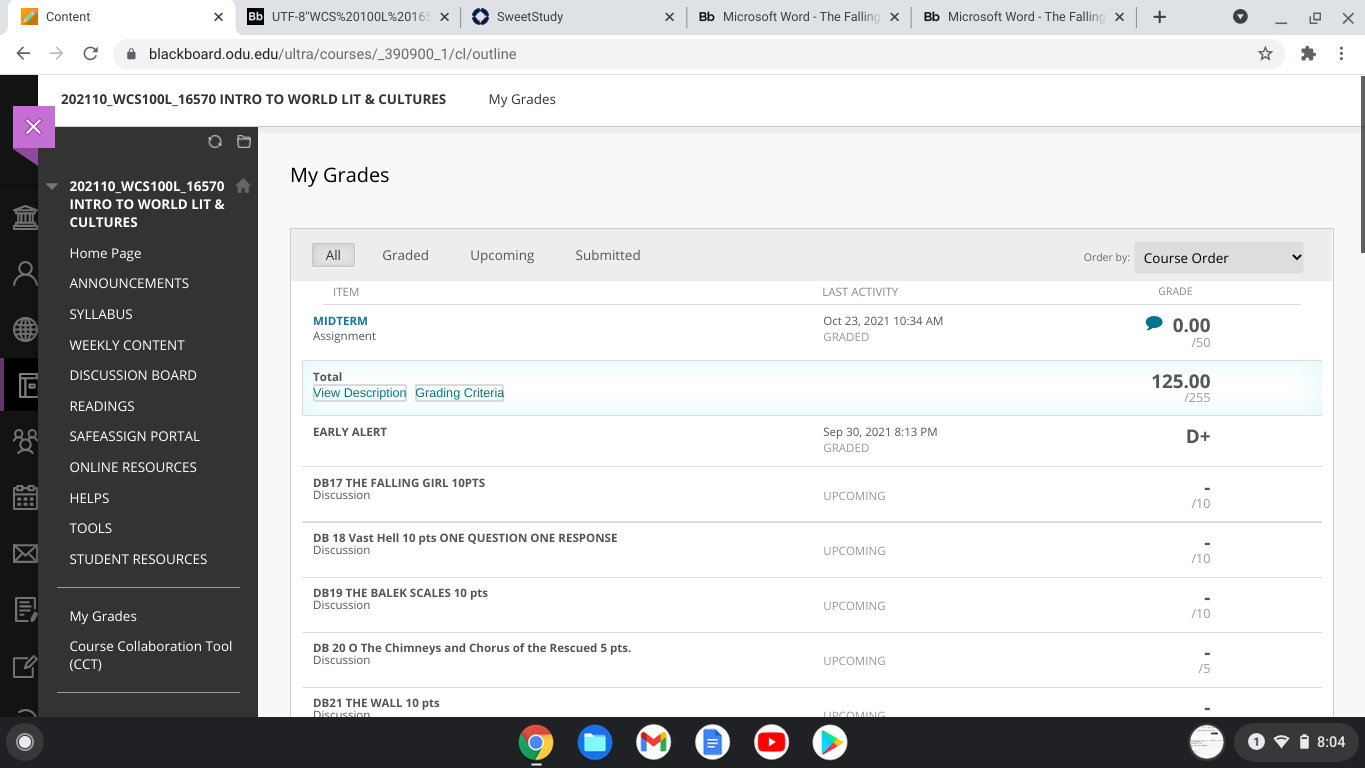Screen dimensions: 1365x768
Task: Open the MIDTERM feedback comment bubble
Action: click(1154, 323)
